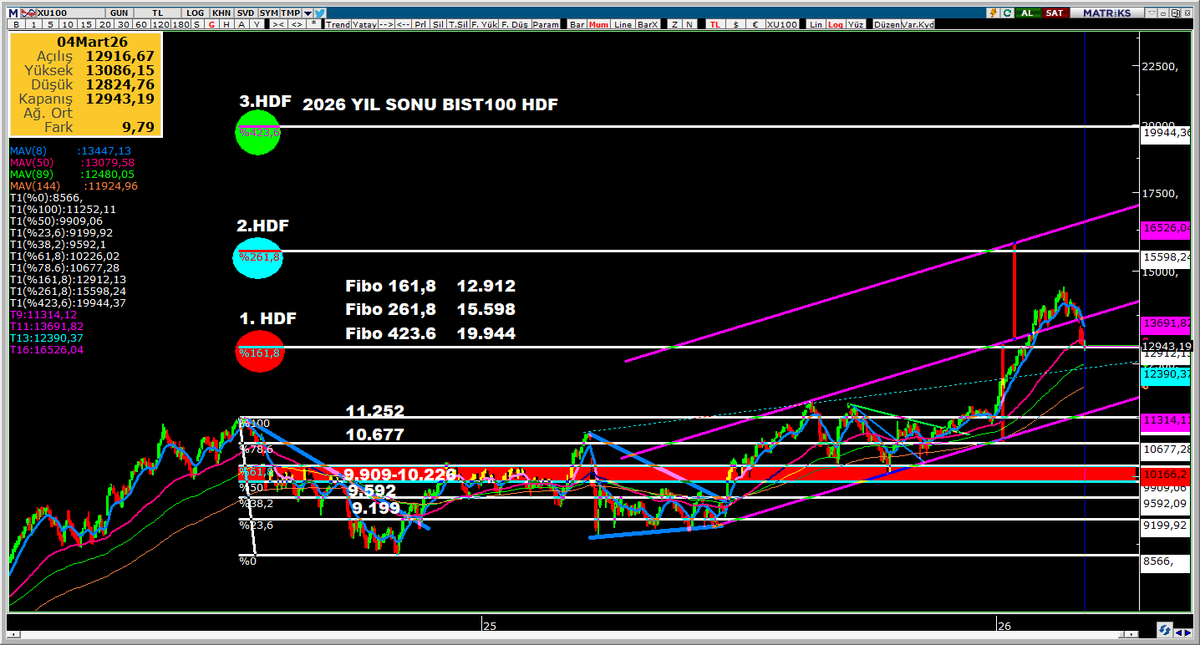Set the 5 minute period

[50, 24]
